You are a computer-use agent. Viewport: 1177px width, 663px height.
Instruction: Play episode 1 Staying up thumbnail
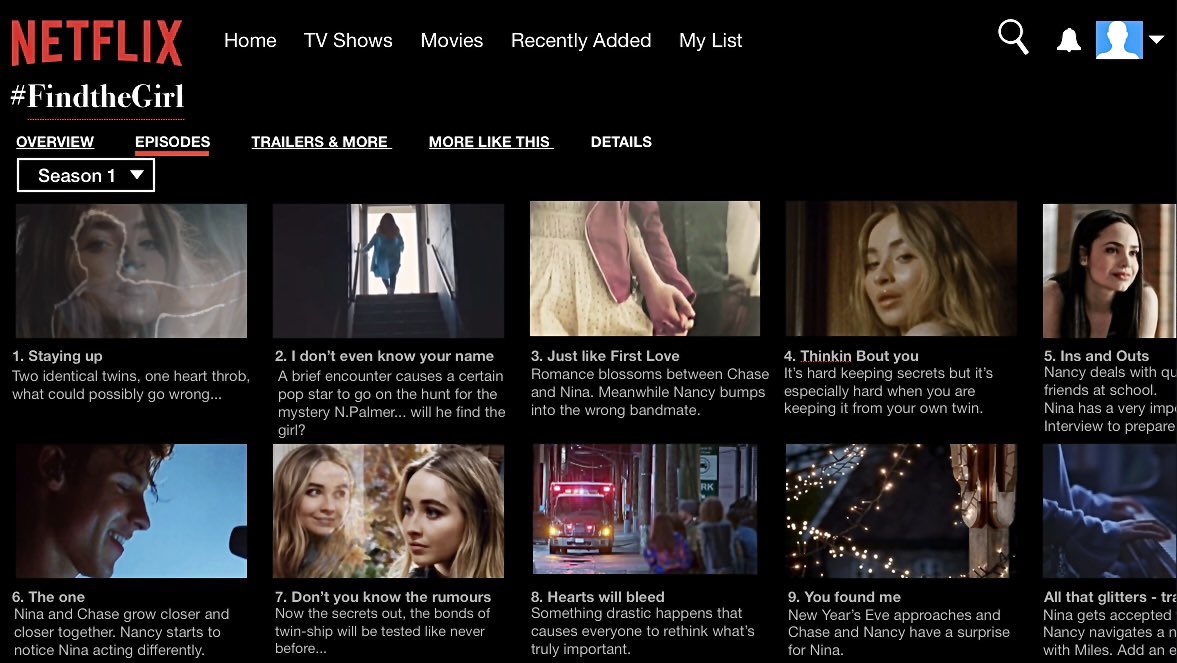click(x=131, y=270)
